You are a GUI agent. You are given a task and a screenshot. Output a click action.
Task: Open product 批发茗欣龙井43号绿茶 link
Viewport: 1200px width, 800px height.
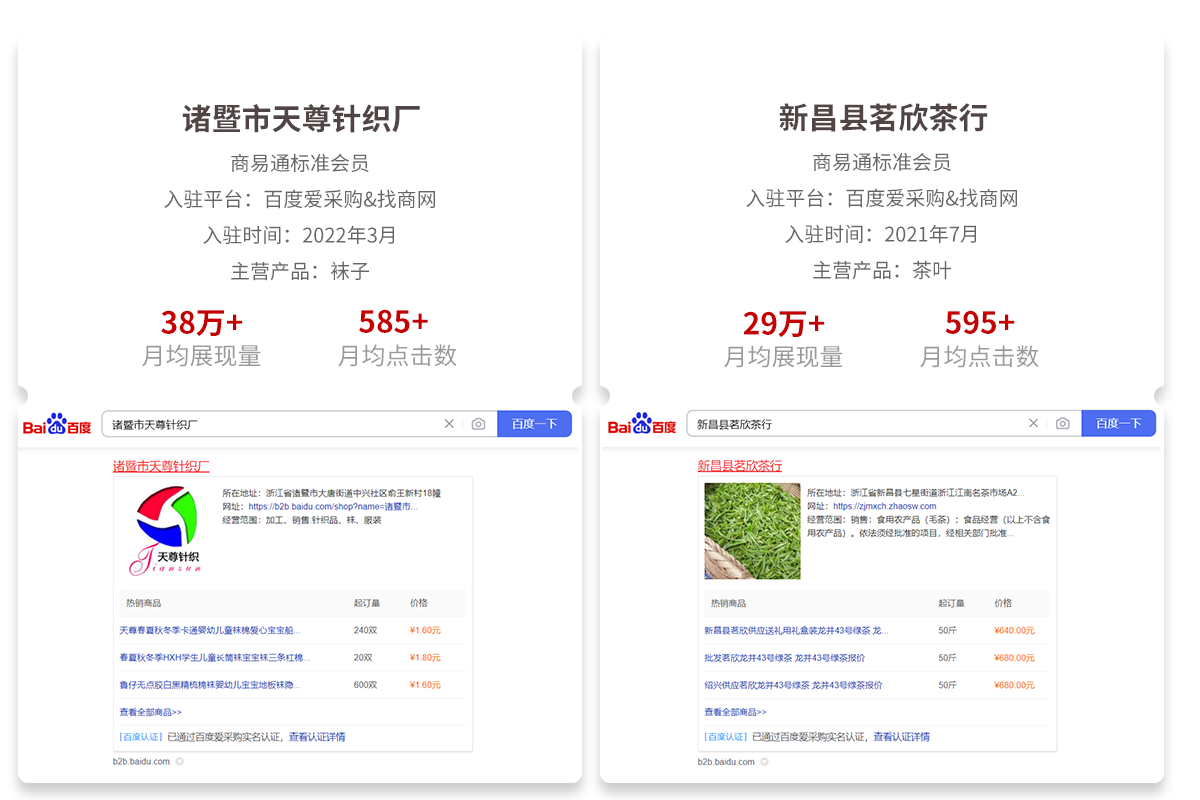(785, 658)
